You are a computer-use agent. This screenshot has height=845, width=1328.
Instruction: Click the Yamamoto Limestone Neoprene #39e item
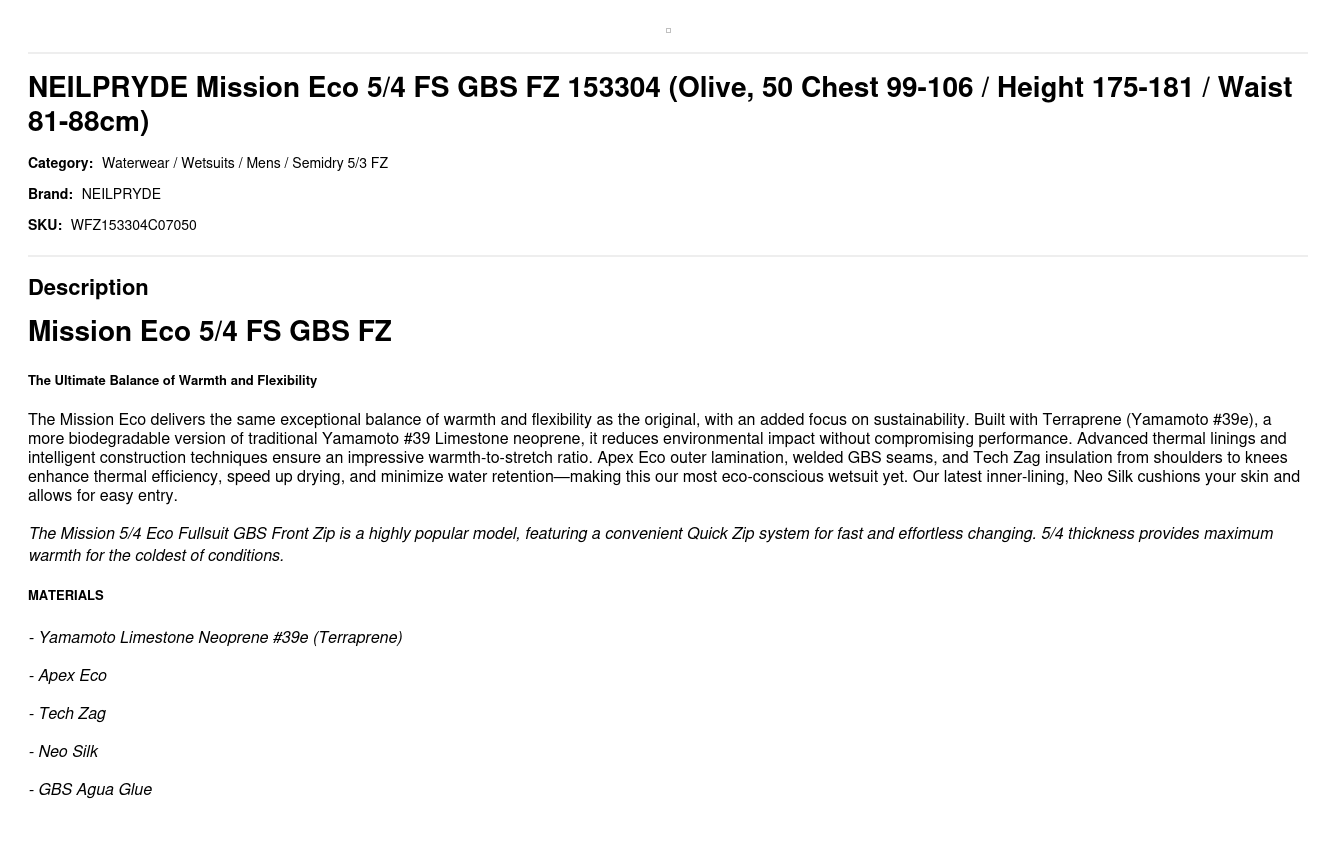[220, 638]
